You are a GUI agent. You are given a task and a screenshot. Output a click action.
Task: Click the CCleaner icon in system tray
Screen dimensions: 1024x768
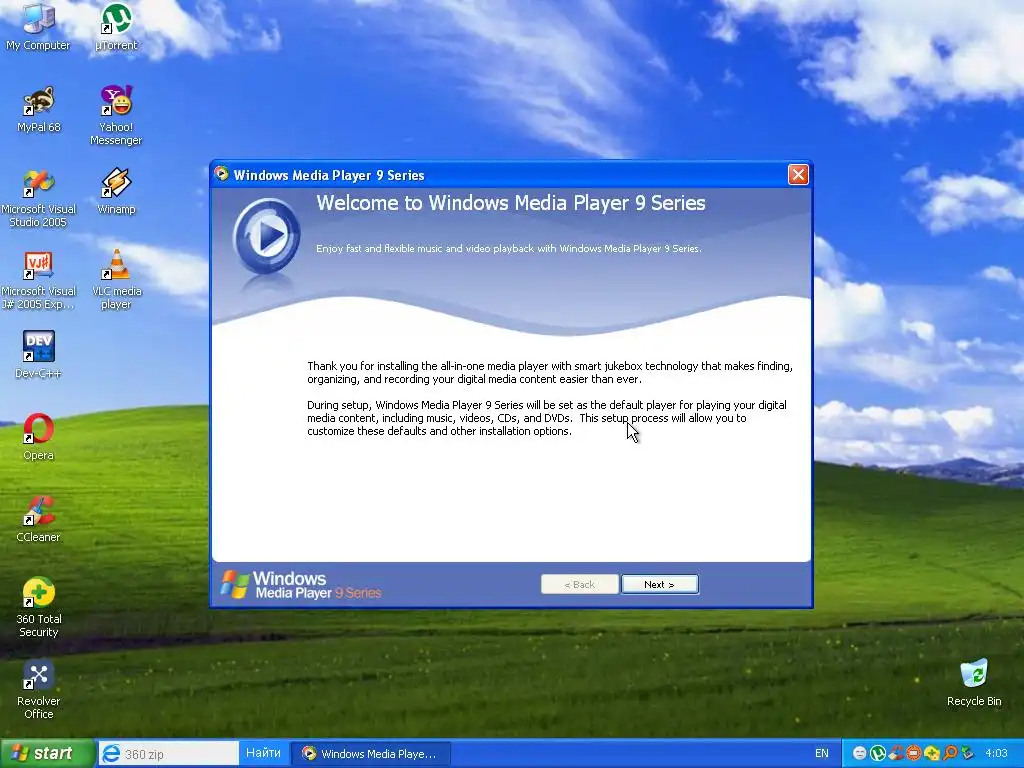point(896,753)
